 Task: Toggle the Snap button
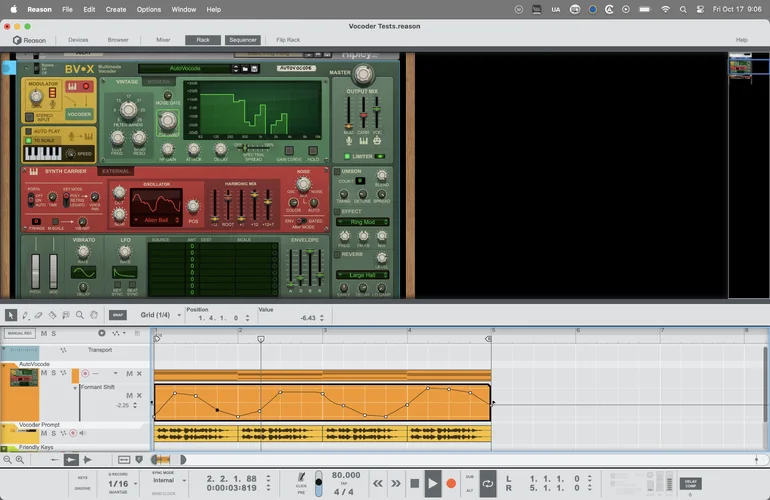pos(118,315)
